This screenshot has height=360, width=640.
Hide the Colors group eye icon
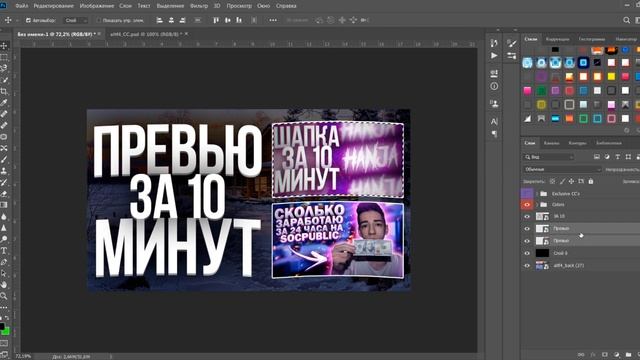527,204
